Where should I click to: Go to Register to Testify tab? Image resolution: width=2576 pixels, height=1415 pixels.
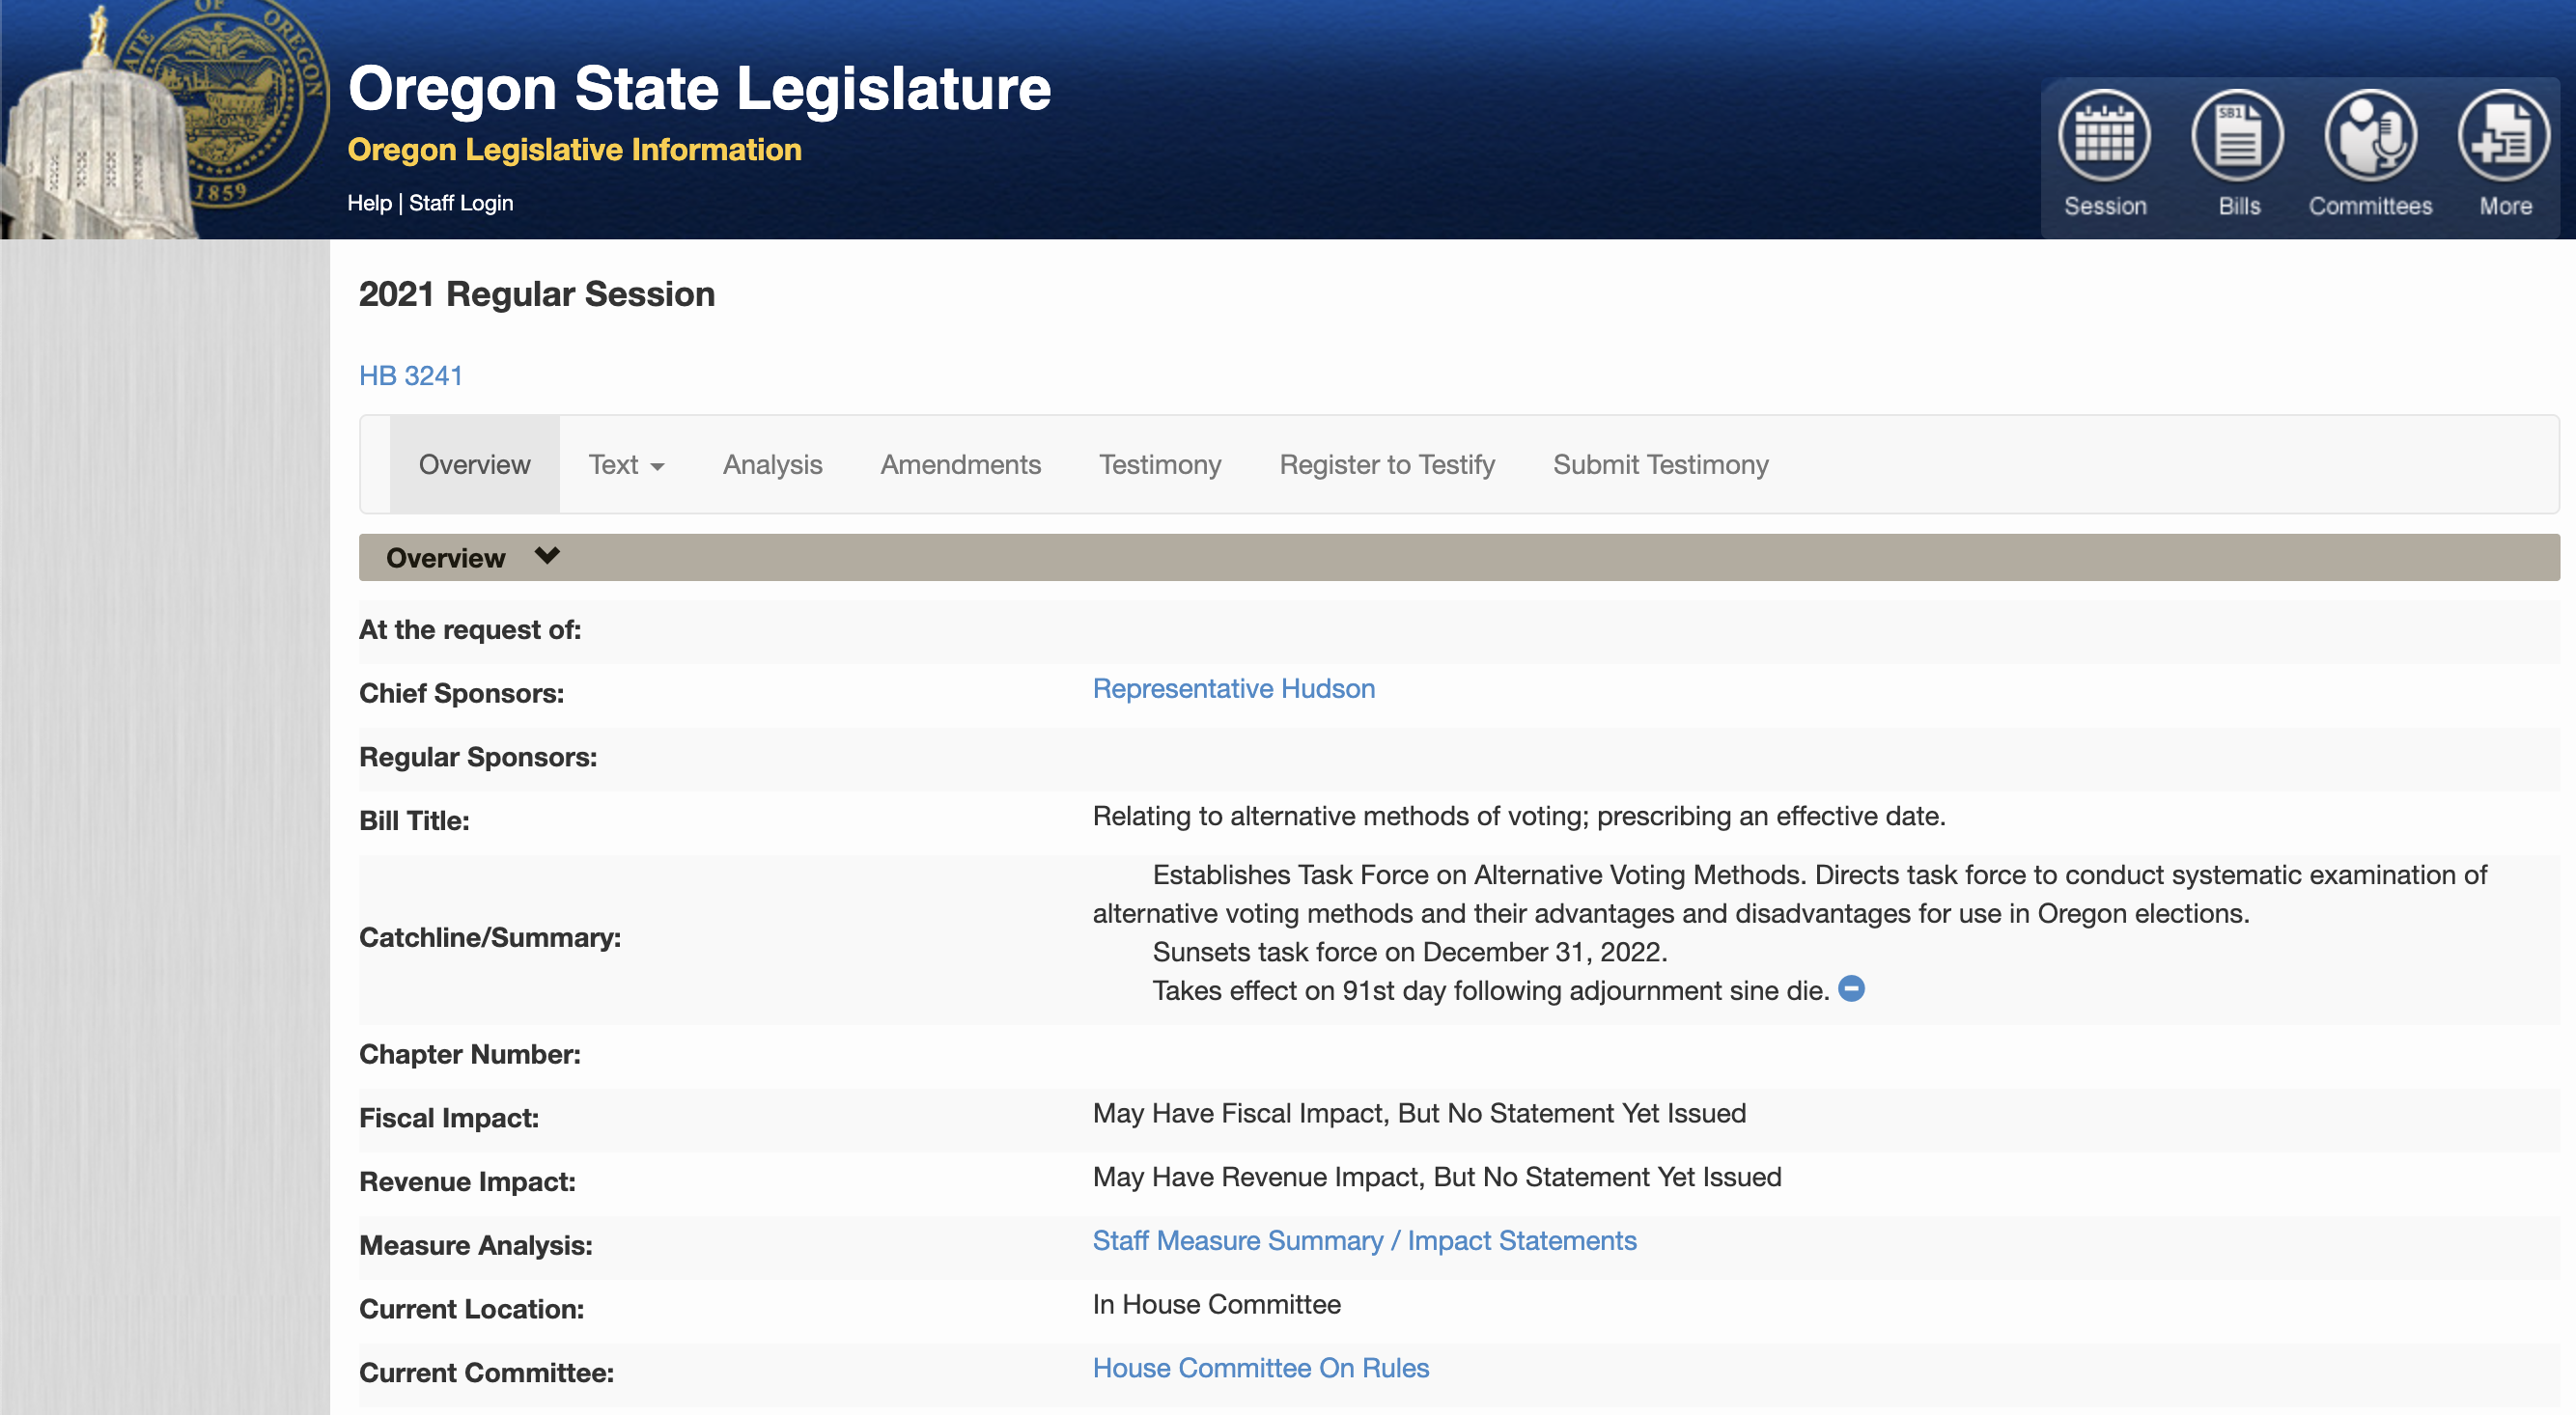[x=1386, y=465]
